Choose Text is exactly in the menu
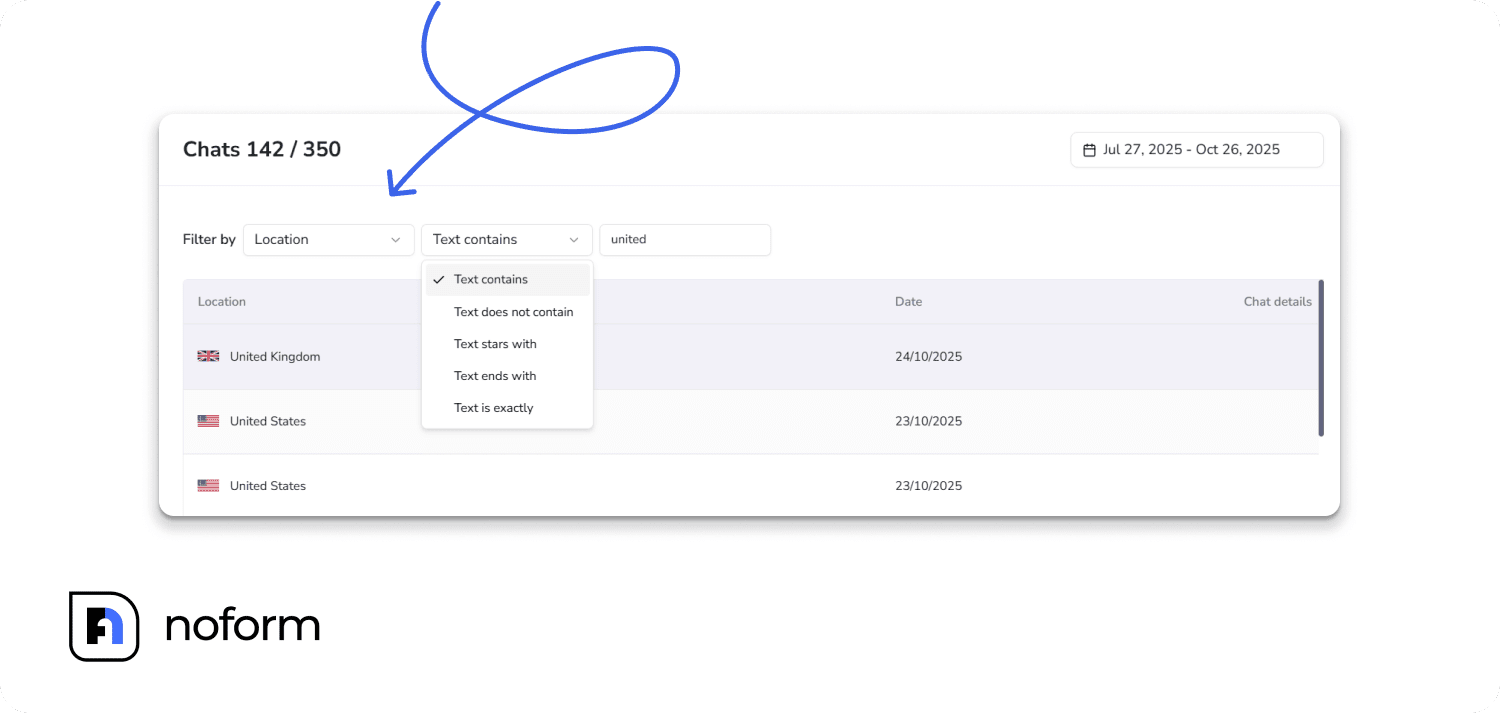This screenshot has width=1500, height=713. (x=494, y=407)
